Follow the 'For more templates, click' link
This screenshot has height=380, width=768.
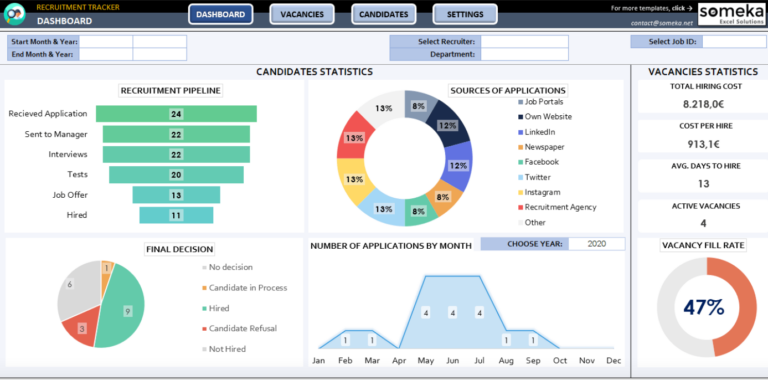[x=651, y=8]
